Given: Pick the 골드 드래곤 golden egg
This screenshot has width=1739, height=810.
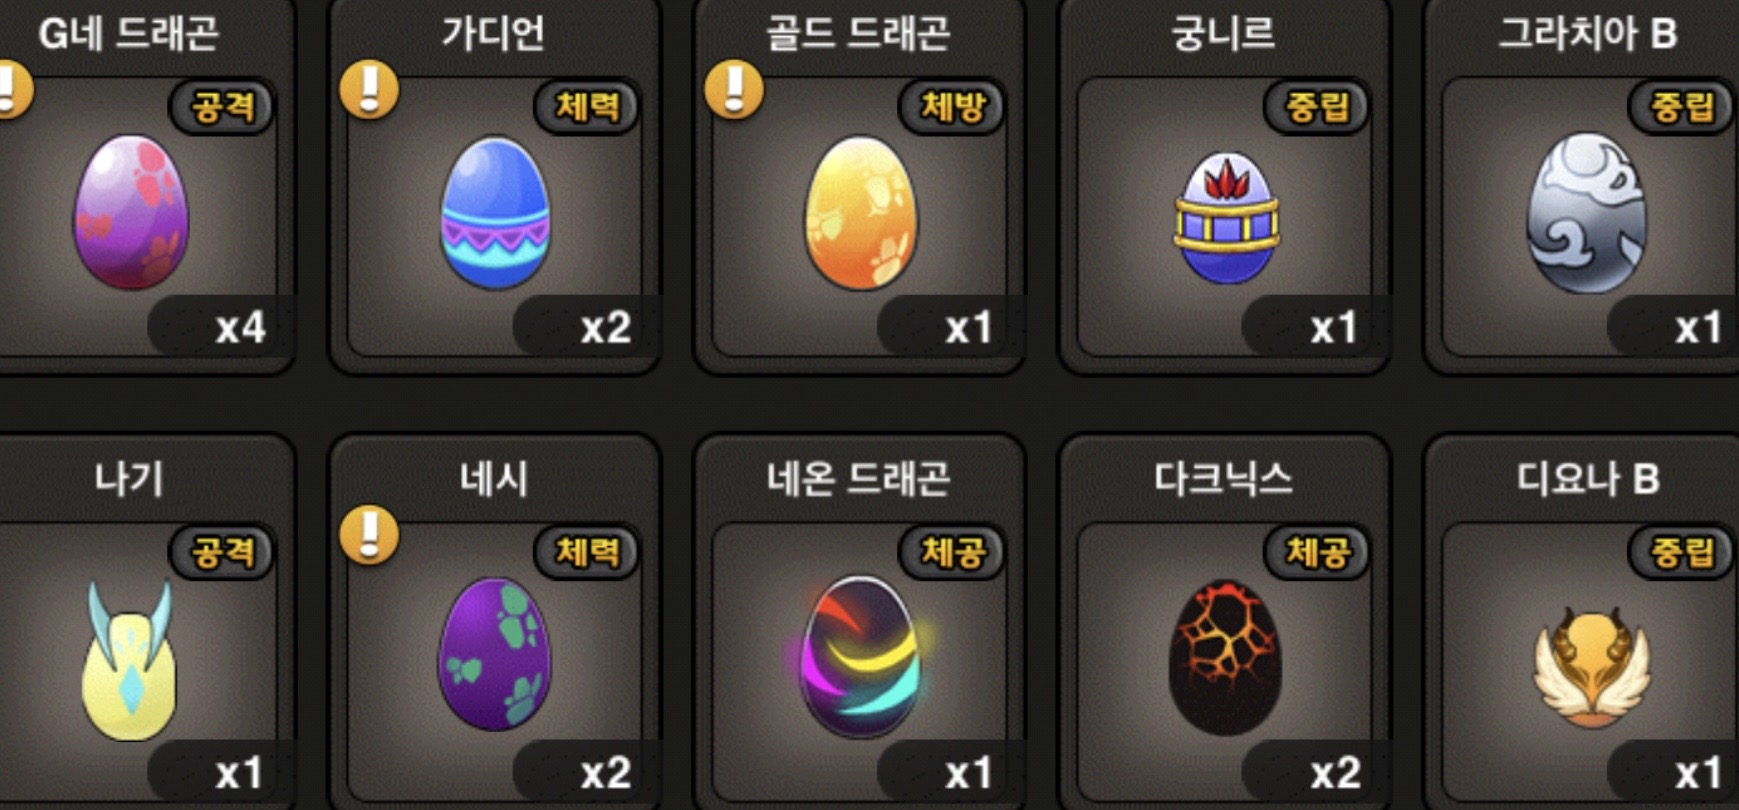Looking at the screenshot, I should 860,213.
